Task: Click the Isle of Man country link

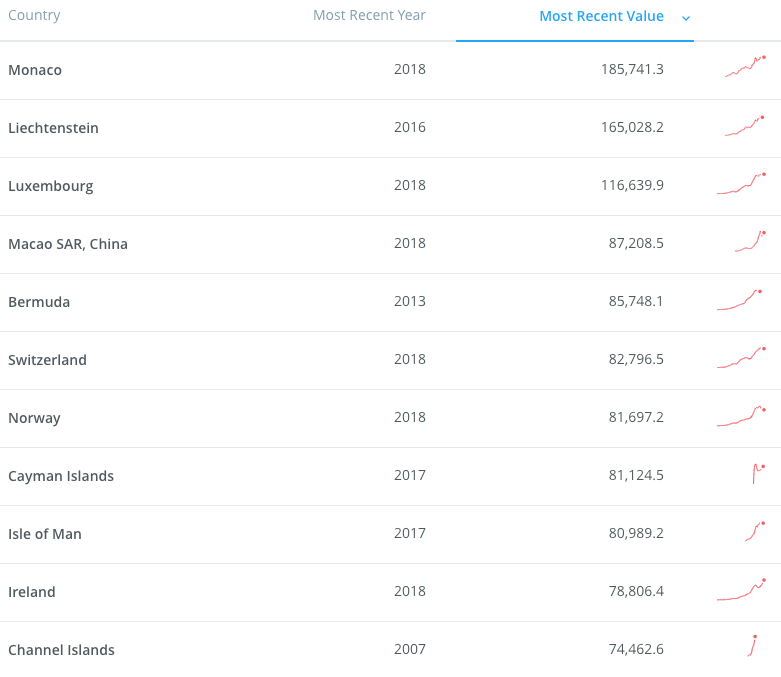Action: [x=45, y=534]
